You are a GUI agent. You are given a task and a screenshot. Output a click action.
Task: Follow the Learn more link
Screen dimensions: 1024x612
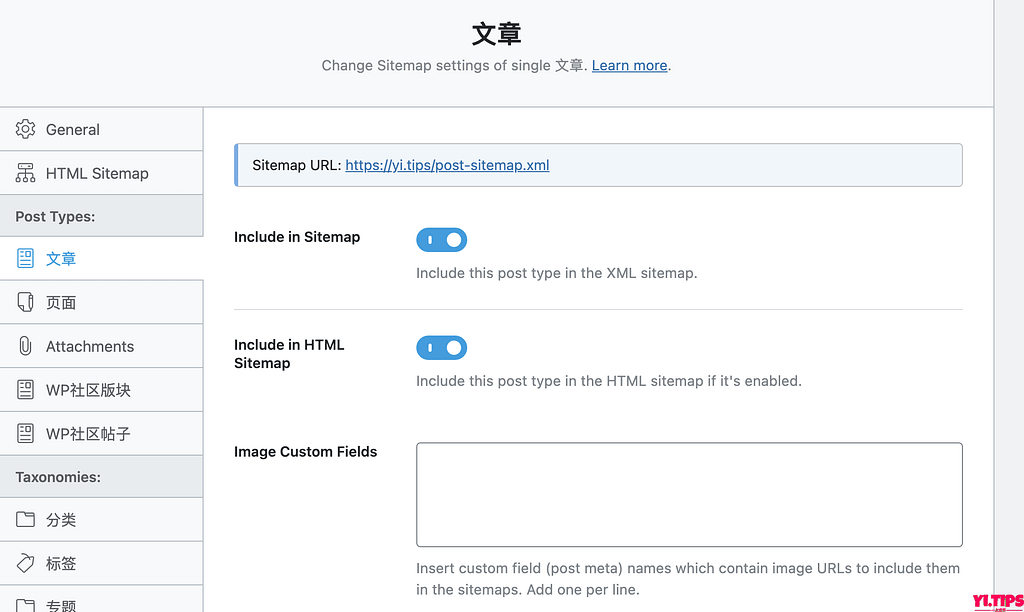click(629, 65)
